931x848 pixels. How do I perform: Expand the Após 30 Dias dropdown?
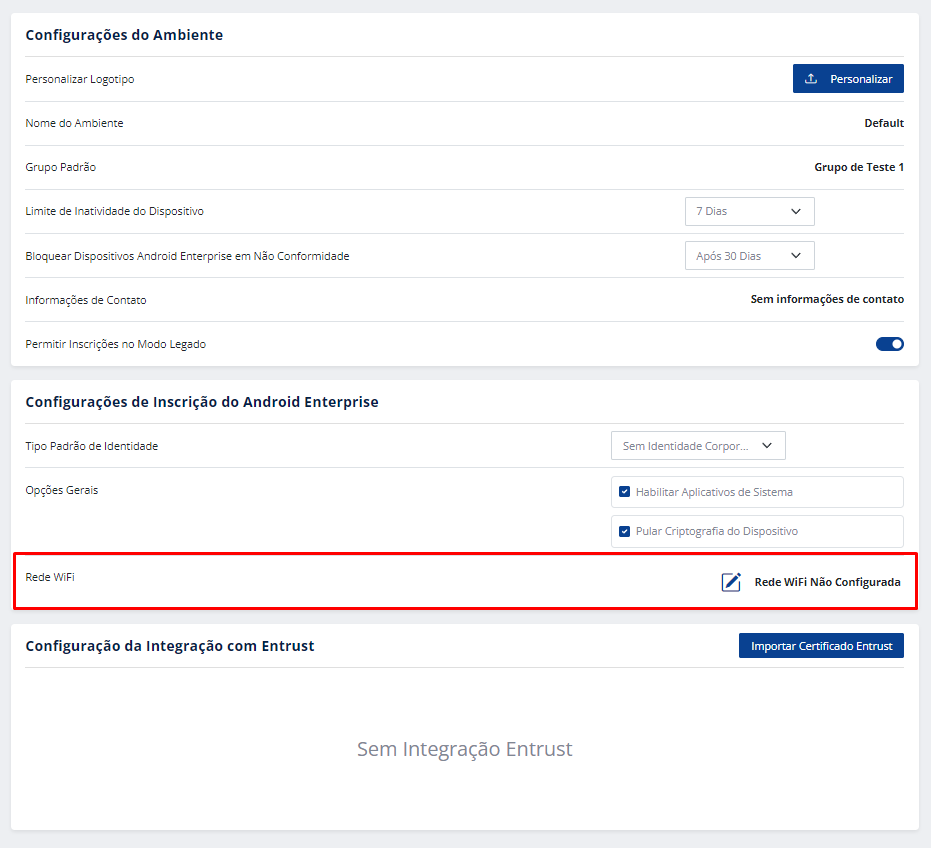click(x=749, y=256)
